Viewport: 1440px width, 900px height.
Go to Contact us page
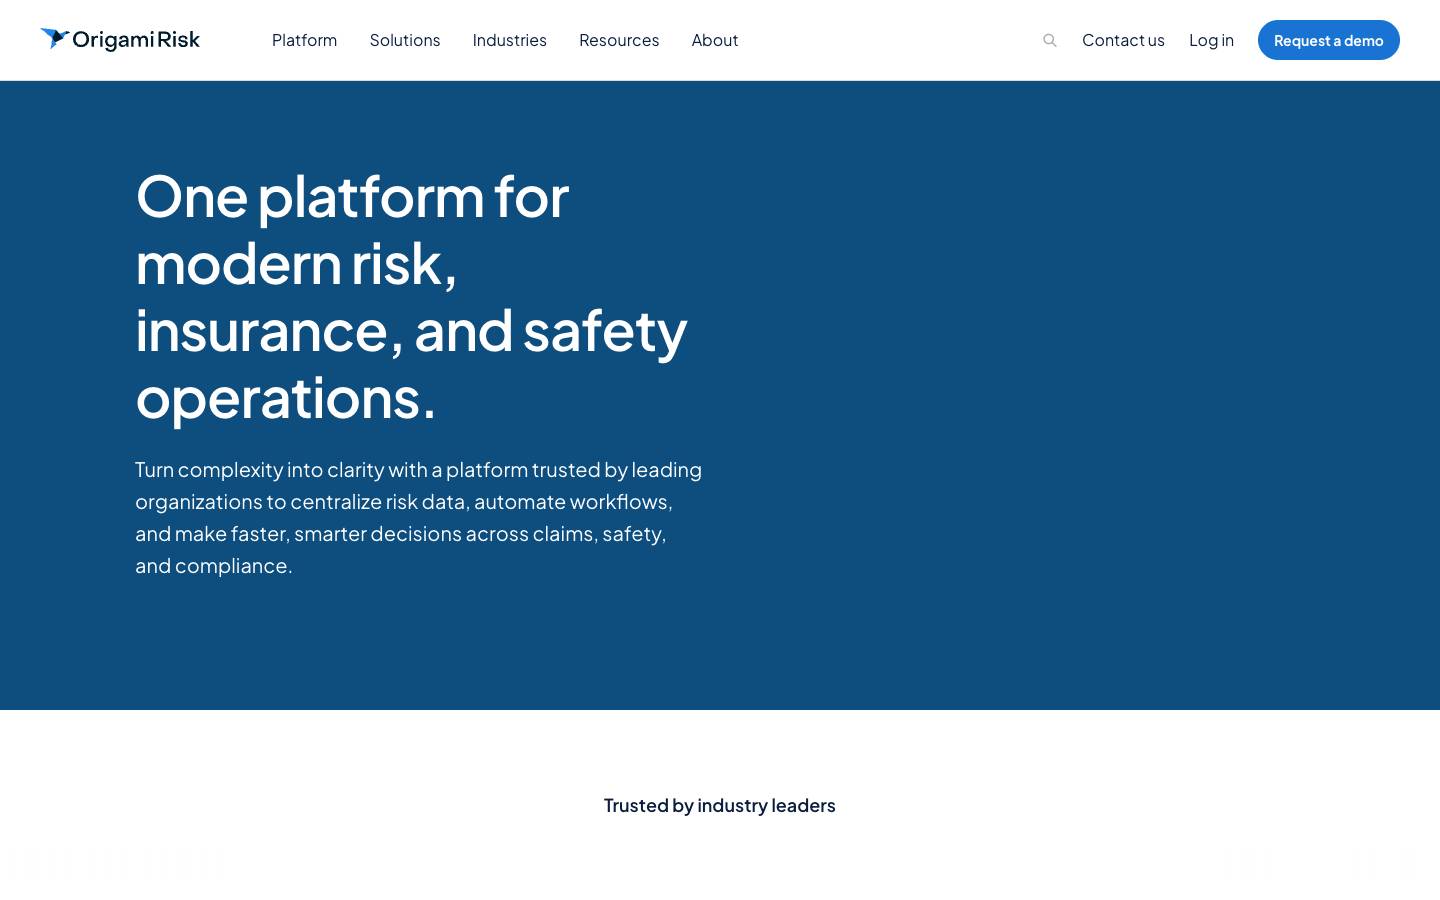(x=1123, y=40)
